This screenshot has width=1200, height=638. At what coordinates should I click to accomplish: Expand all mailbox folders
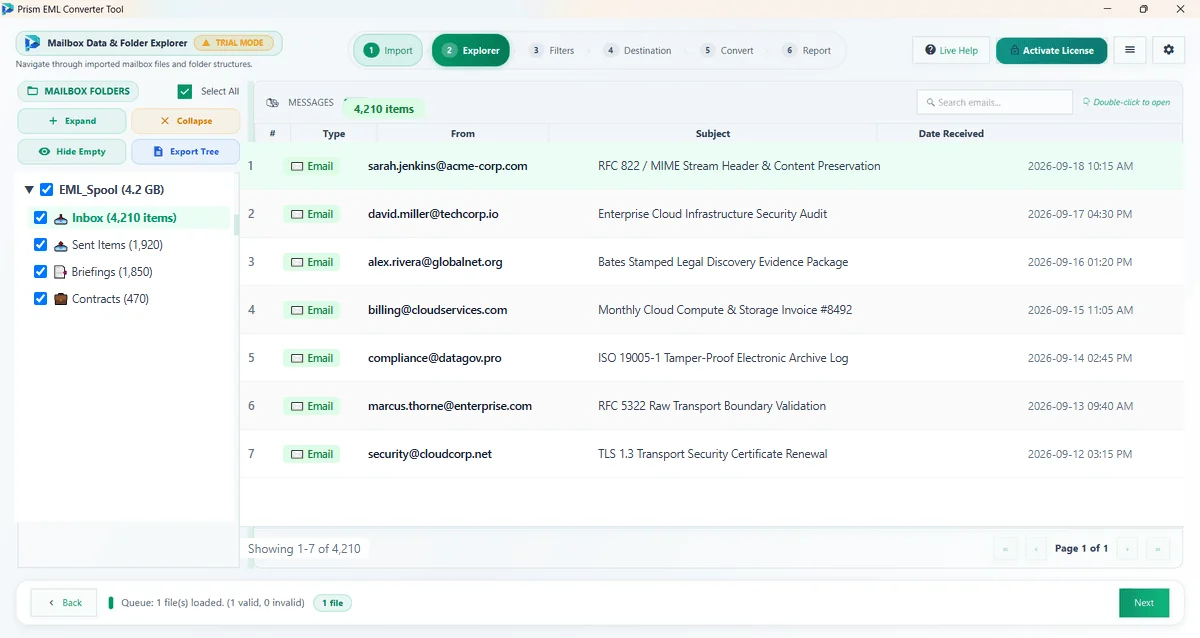click(x=72, y=121)
